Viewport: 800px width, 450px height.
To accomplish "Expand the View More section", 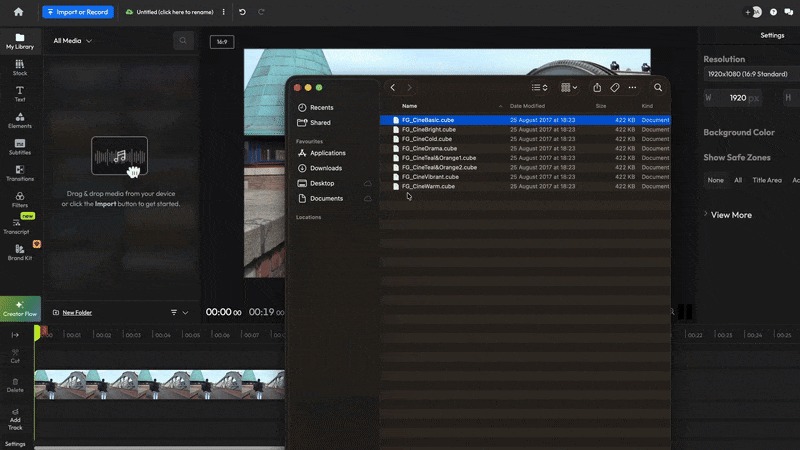I will pos(730,215).
